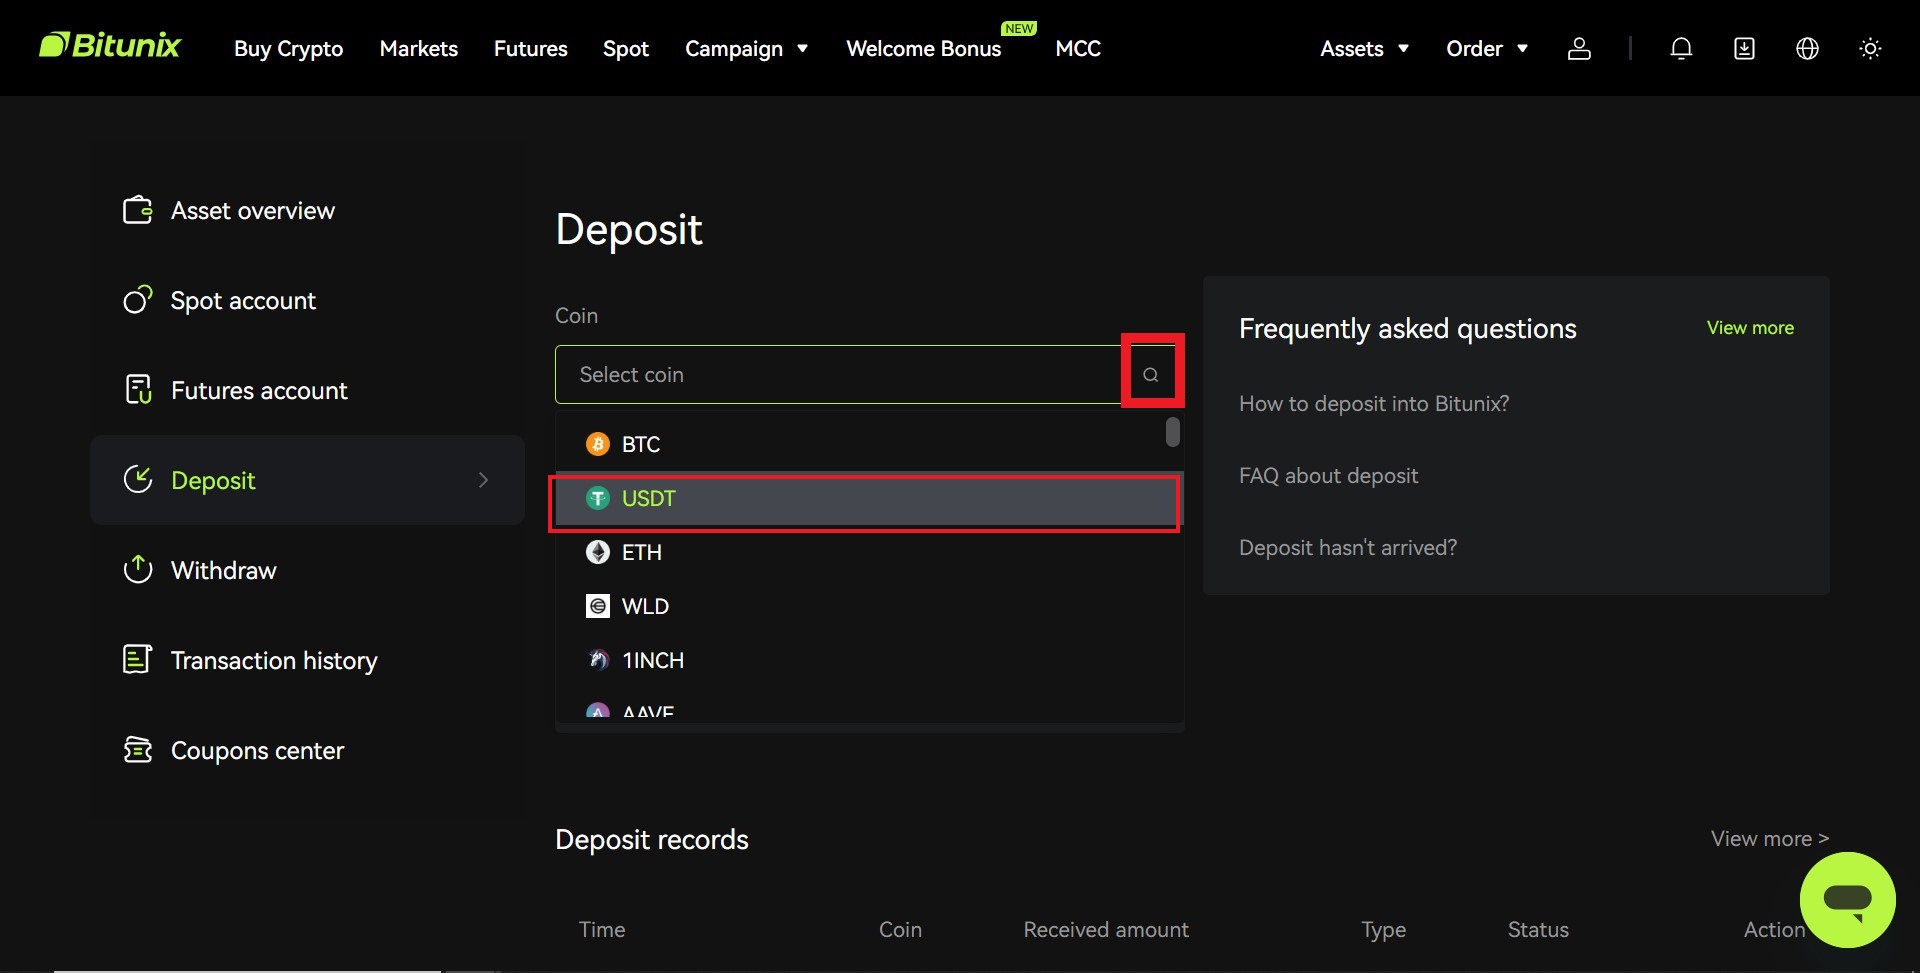This screenshot has width=1920, height=973.
Task: Click the Status column header
Action: coord(1538,929)
